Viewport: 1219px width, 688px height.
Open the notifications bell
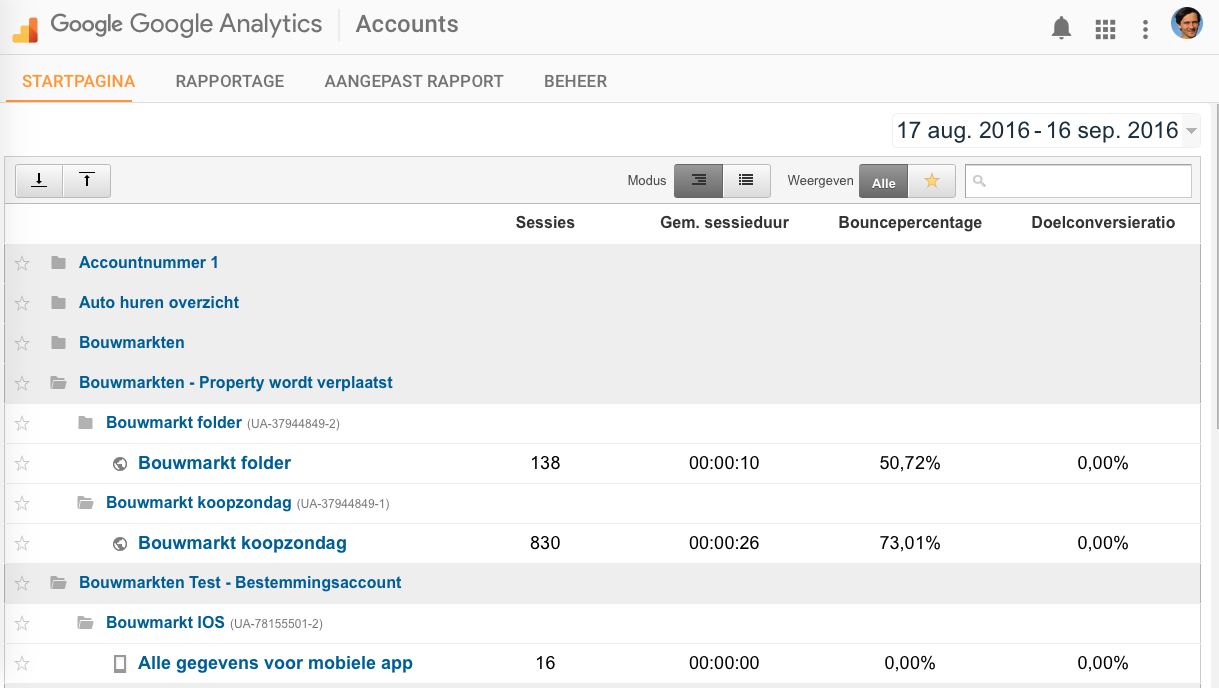pos(1061,29)
